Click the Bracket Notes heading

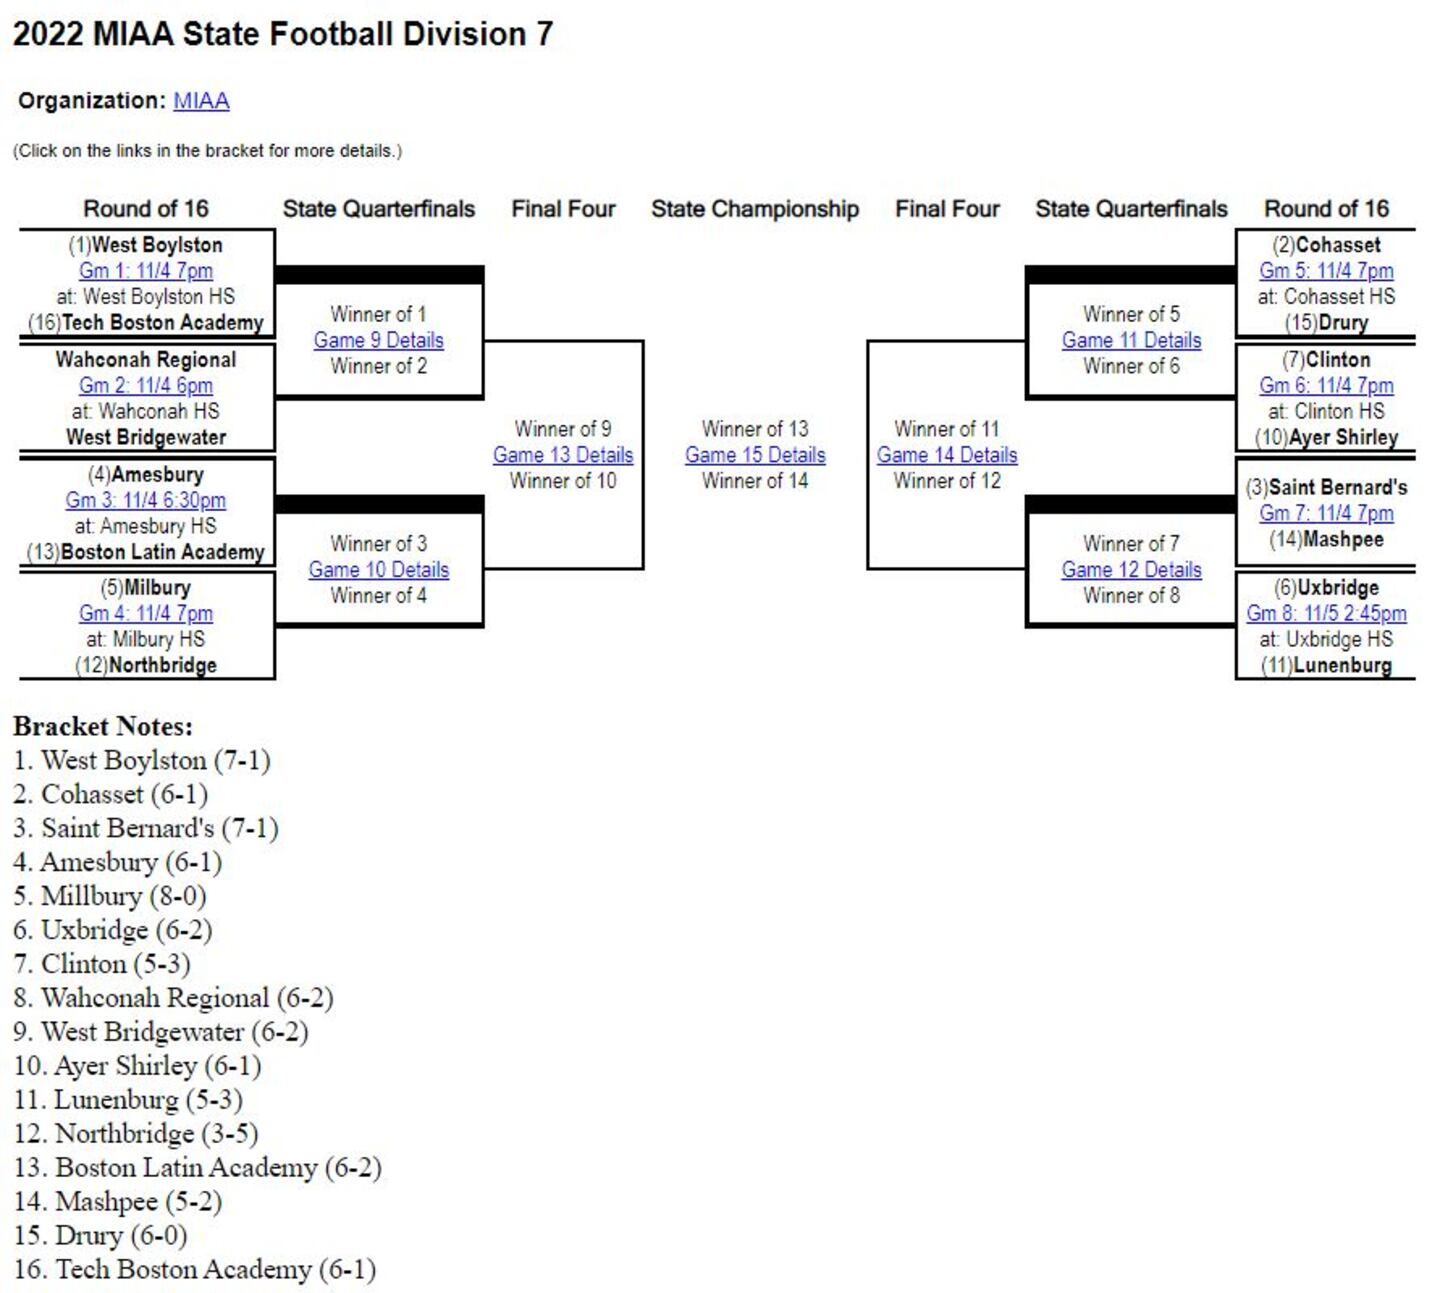click(103, 726)
